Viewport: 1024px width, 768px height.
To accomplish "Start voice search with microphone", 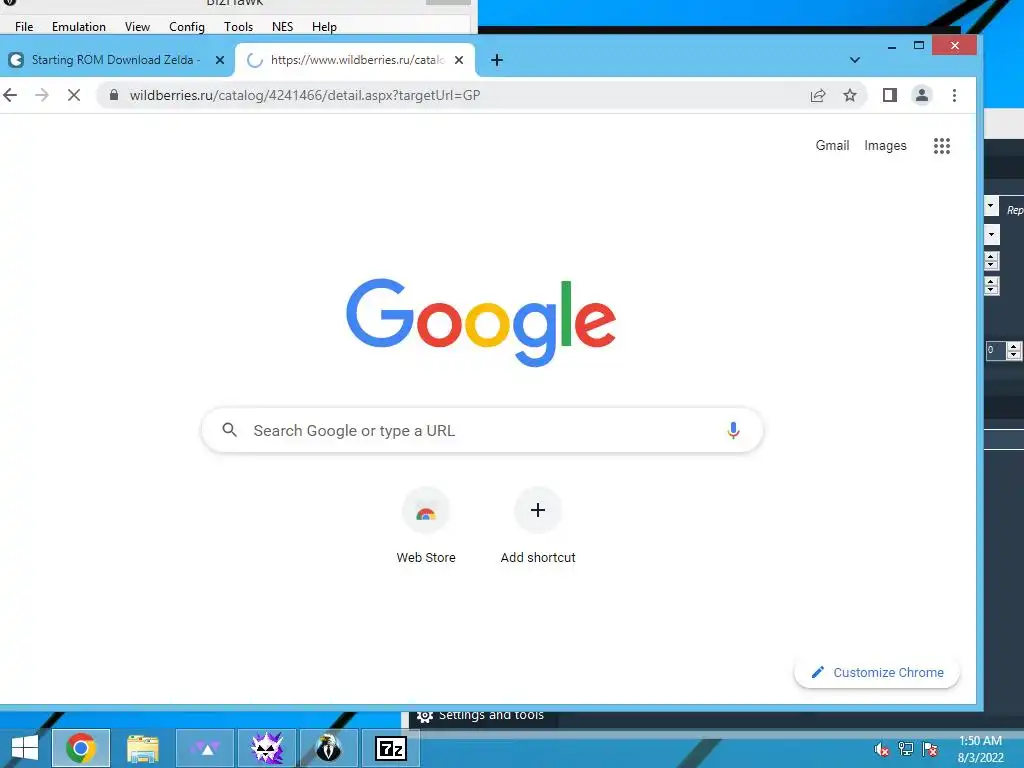I will 733,430.
